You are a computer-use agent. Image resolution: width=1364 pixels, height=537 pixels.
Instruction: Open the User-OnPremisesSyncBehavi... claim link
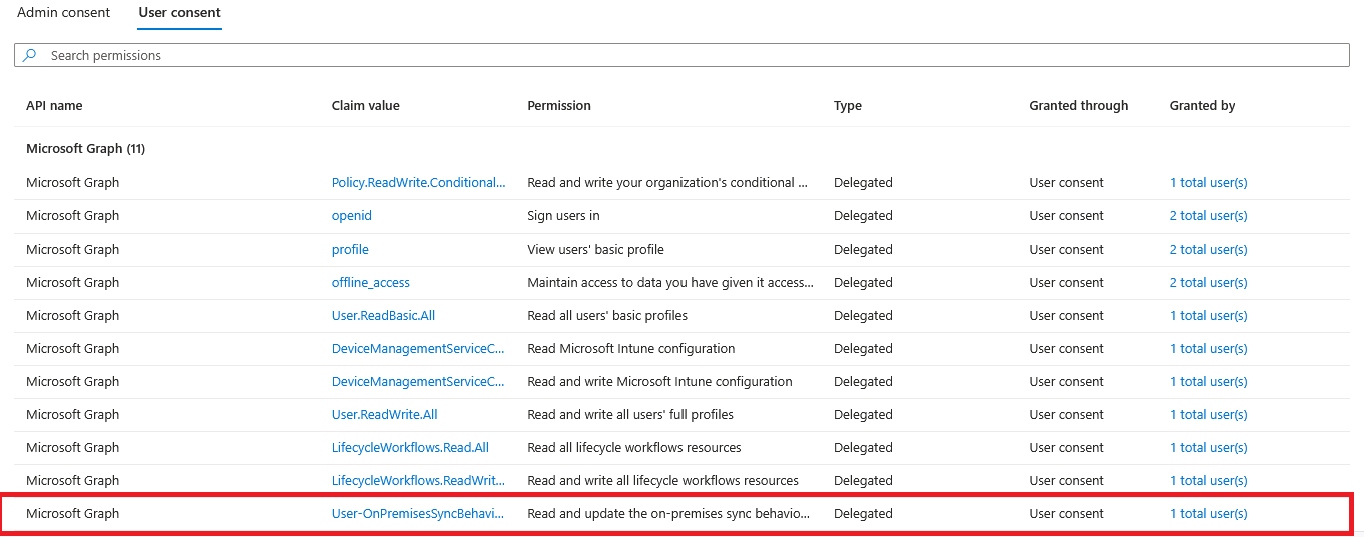pyautogui.click(x=418, y=514)
